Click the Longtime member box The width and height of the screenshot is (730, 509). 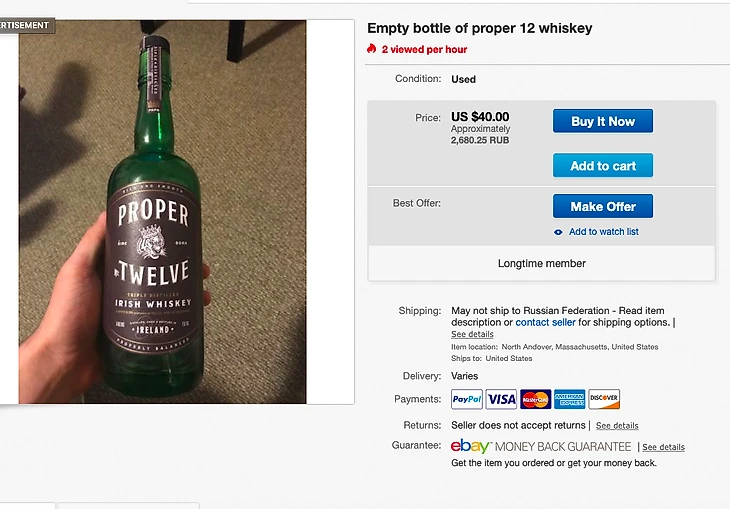pyautogui.click(x=542, y=263)
